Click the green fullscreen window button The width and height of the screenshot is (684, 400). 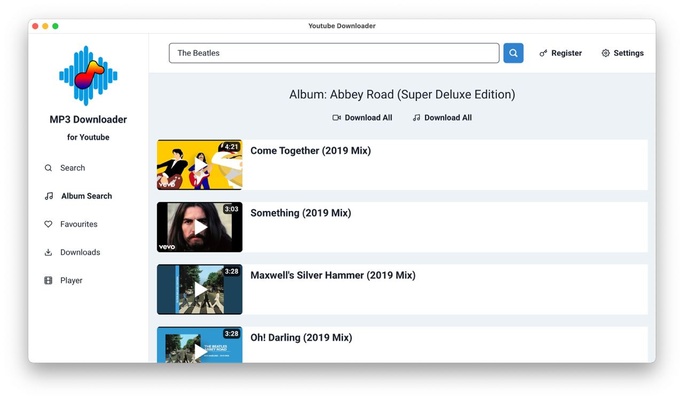point(55,26)
